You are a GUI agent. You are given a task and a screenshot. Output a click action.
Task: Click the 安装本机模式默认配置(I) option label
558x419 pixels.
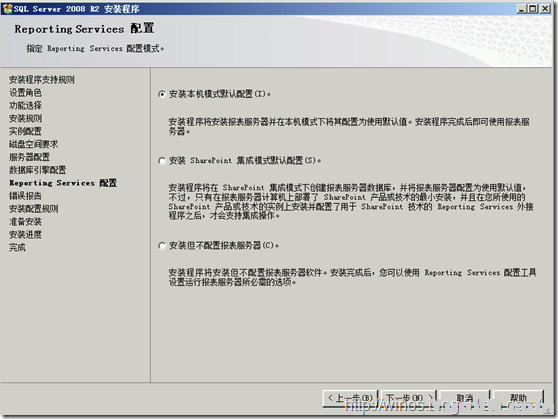point(220,94)
